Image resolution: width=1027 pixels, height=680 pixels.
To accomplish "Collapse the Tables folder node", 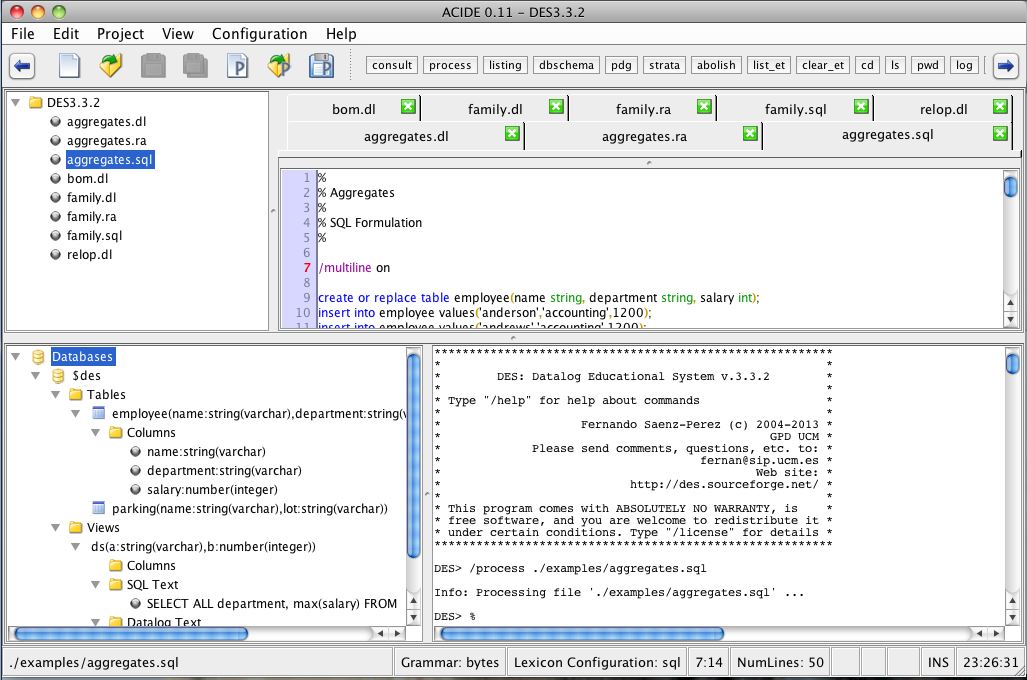I will (x=56, y=394).
